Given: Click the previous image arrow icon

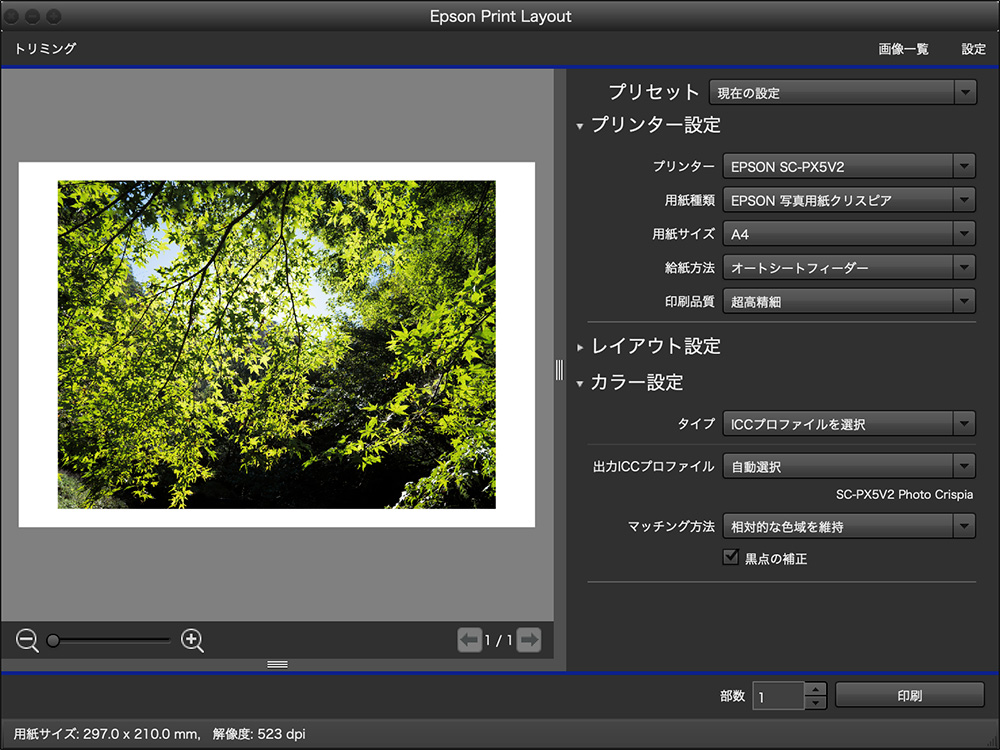Looking at the screenshot, I should (x=470, y=640).
